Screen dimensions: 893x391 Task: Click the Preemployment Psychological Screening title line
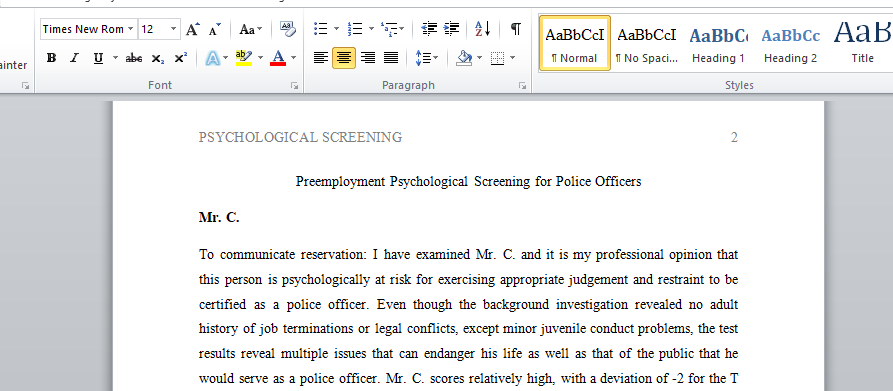(x=468, y=182)
